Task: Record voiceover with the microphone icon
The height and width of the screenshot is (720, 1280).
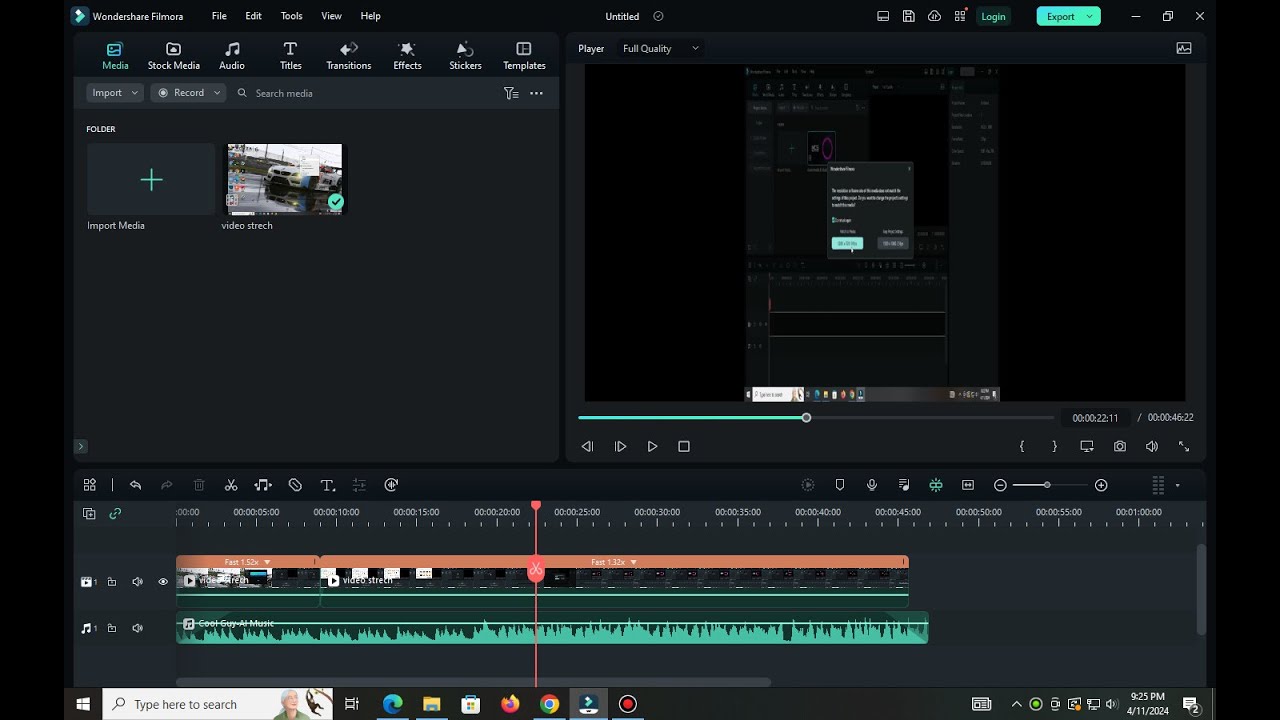Action: click(x=872, y=485)
